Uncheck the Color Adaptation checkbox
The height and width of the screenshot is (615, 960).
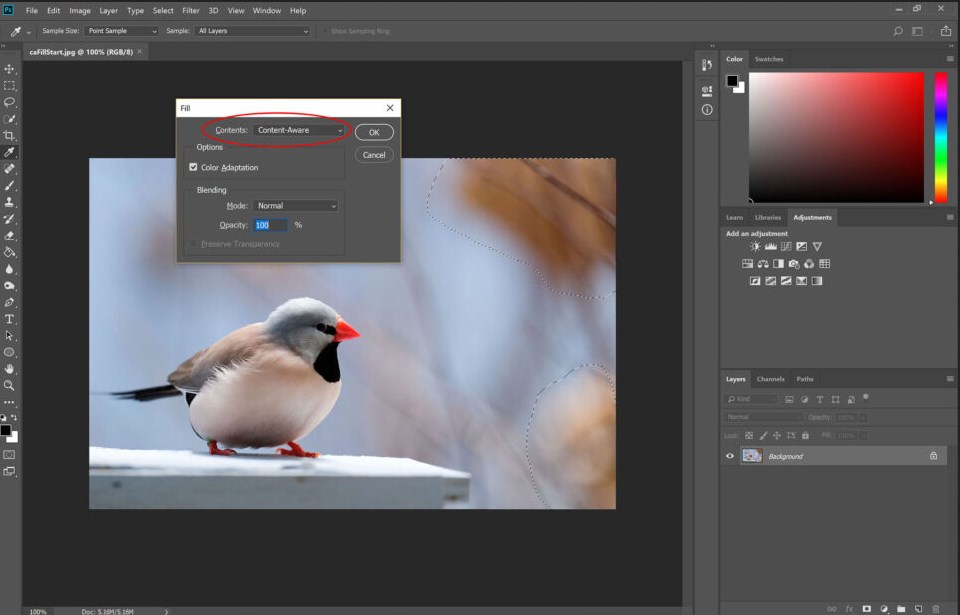pyautogui.click(x=193, y=168)
